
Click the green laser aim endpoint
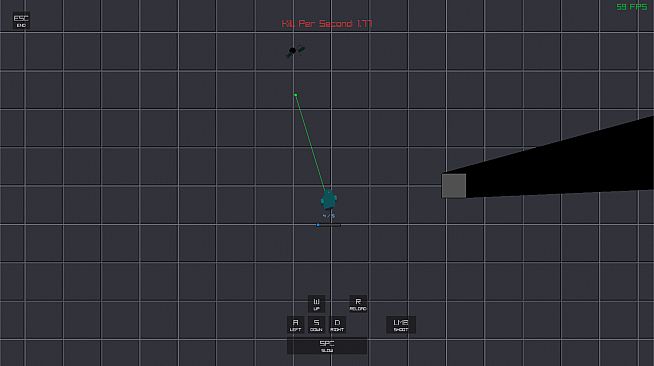click(295, 95)
